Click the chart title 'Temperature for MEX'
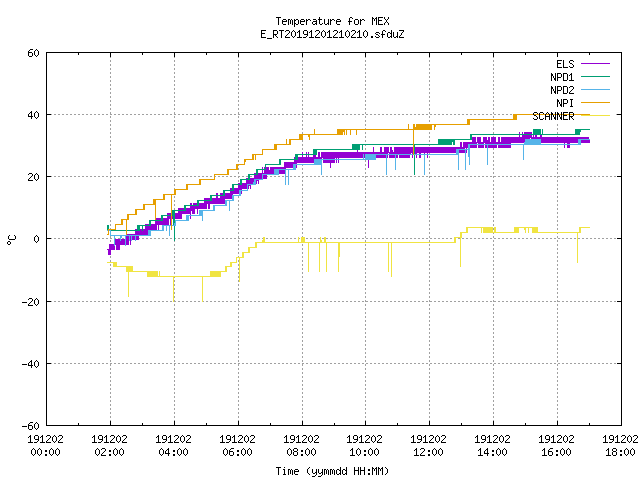The width and height of the screenshot is (640, 480). coord(332,21)
